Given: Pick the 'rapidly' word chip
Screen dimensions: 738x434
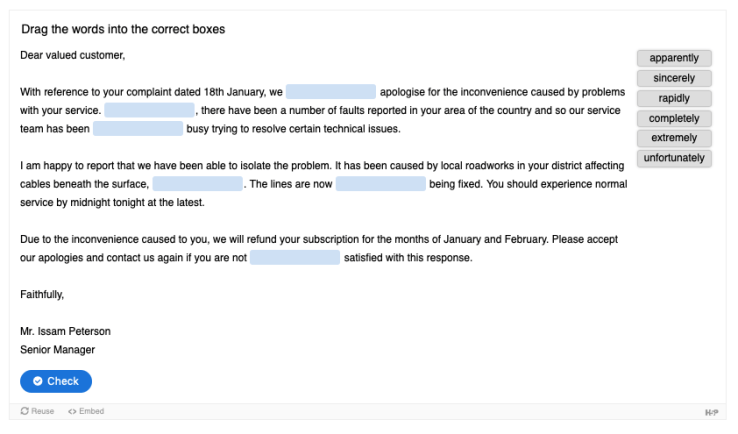Looking at the screenshot, I should tap(674, 98).
